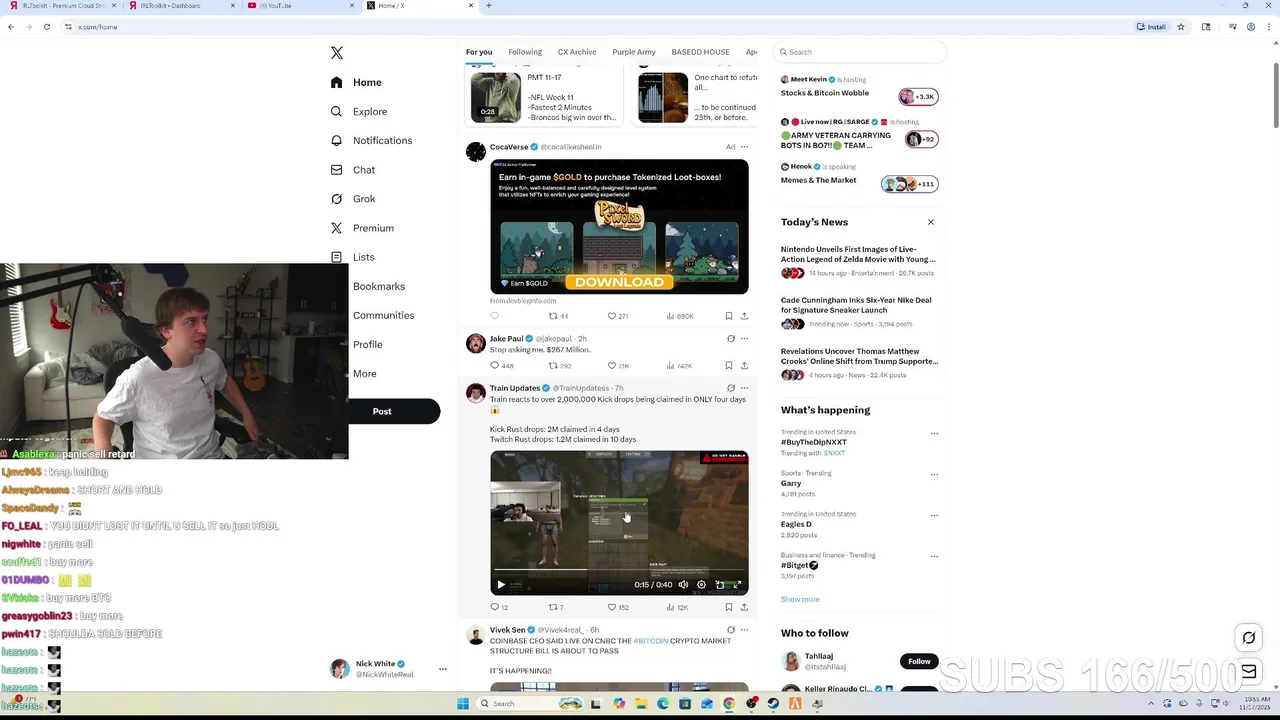Open video settings gear in Train Updates video

pyautogui.click(x=701, y=585)
